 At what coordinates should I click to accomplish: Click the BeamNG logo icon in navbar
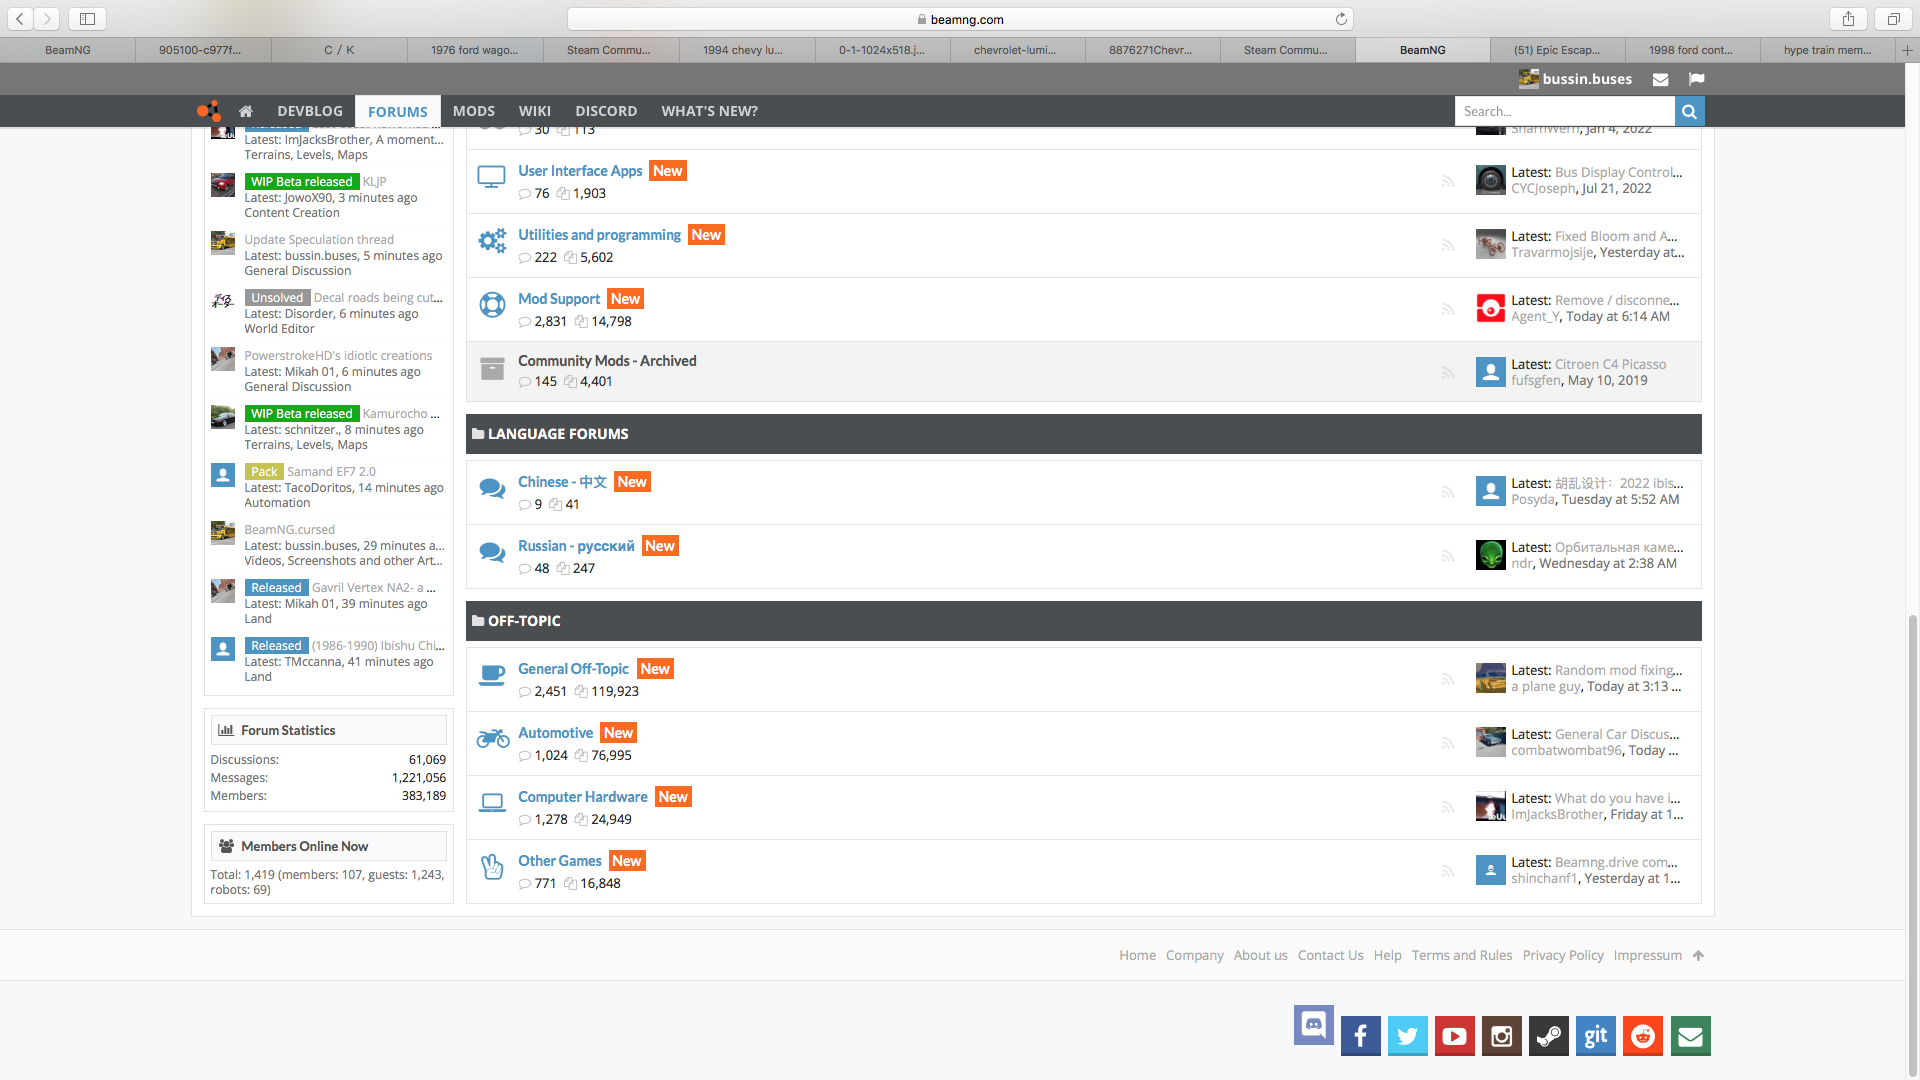click(x=209, y=111)
